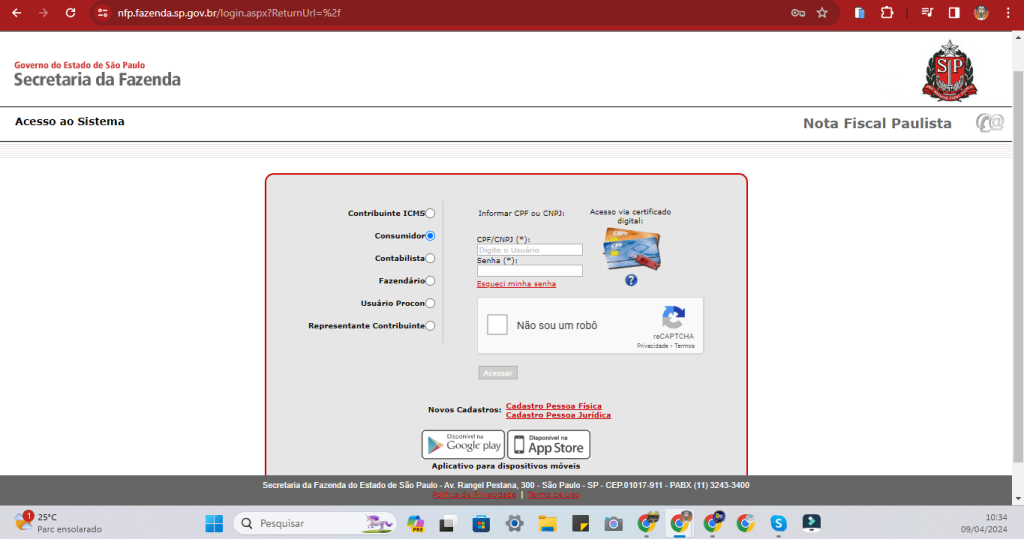Bookmark this page with the star icon

pos(822,13)
